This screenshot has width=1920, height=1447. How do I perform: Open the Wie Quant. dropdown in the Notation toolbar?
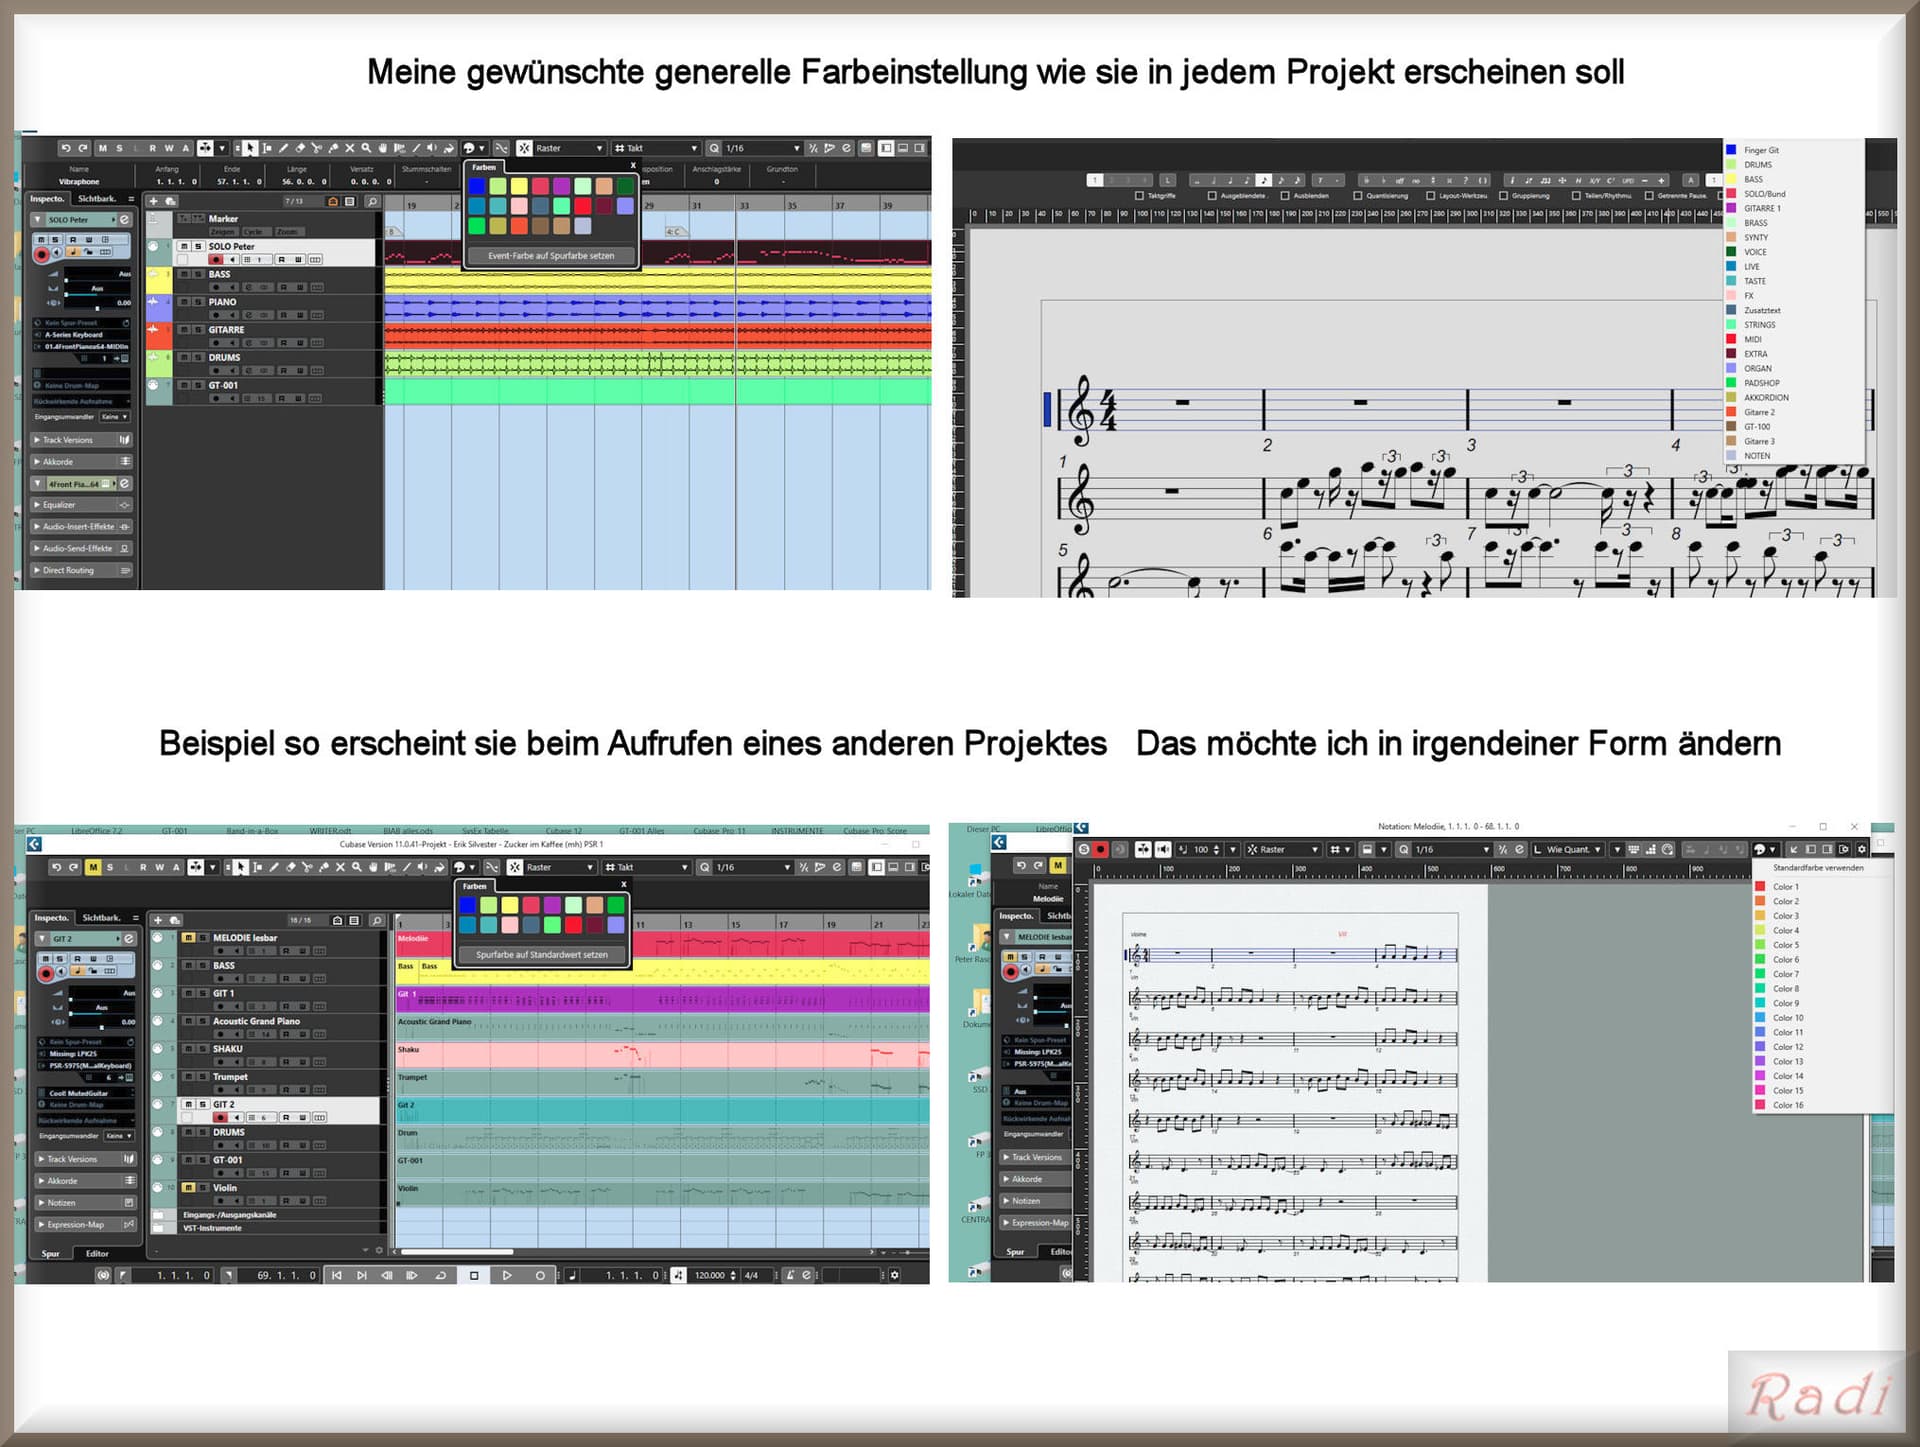pos(1568,849)
